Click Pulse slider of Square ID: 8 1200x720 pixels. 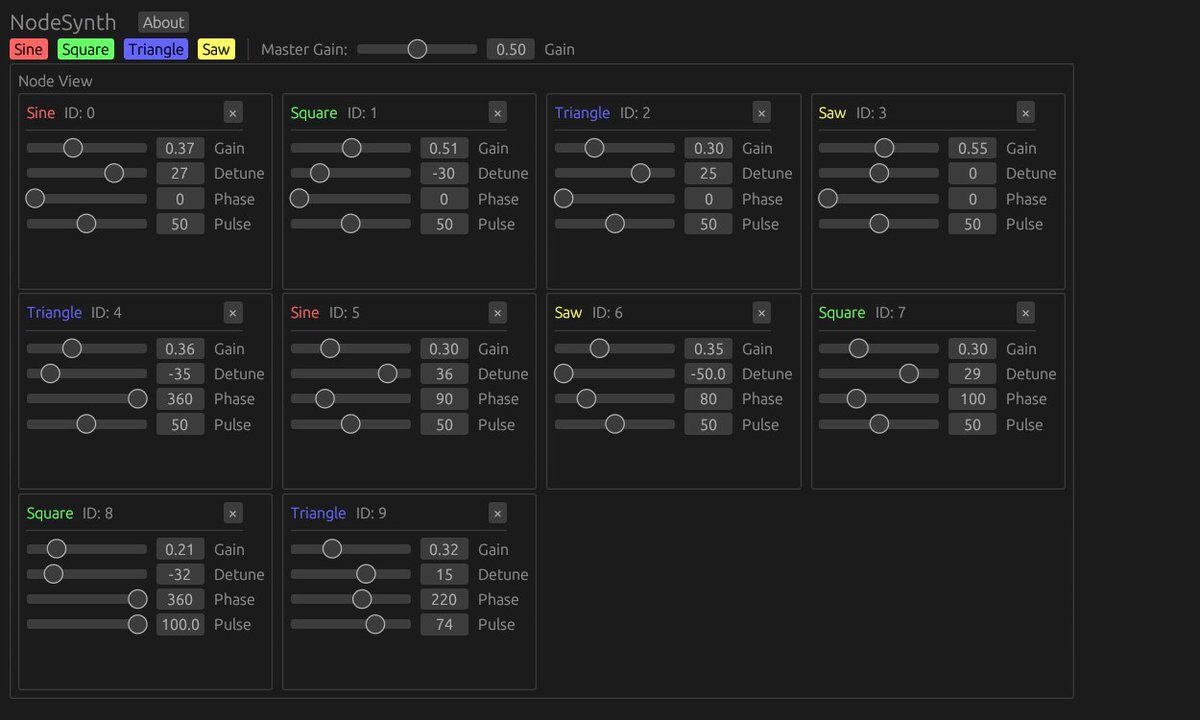click(87, 625)
